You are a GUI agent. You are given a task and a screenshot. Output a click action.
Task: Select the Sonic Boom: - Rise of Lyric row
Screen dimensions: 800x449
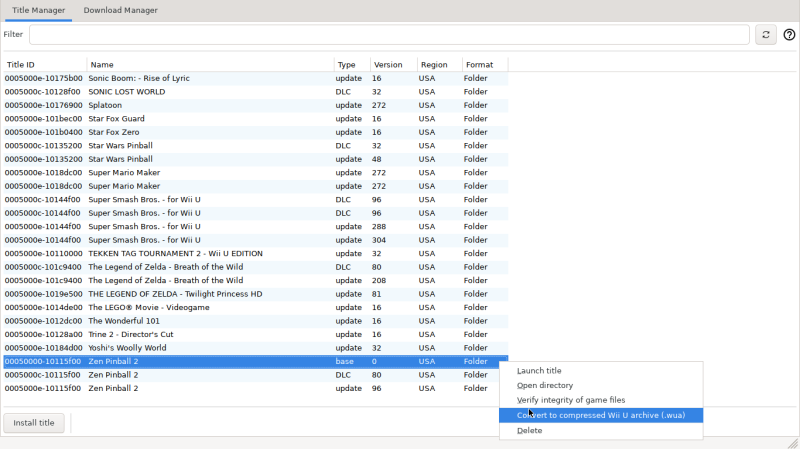coord(256,78)
